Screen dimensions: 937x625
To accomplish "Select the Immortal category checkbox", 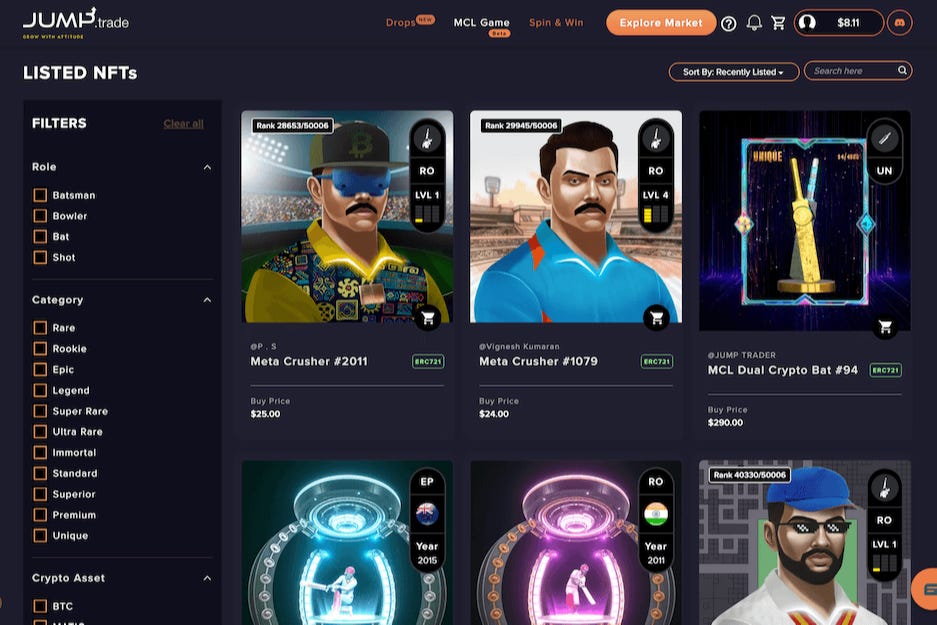I will click(40, 452).
